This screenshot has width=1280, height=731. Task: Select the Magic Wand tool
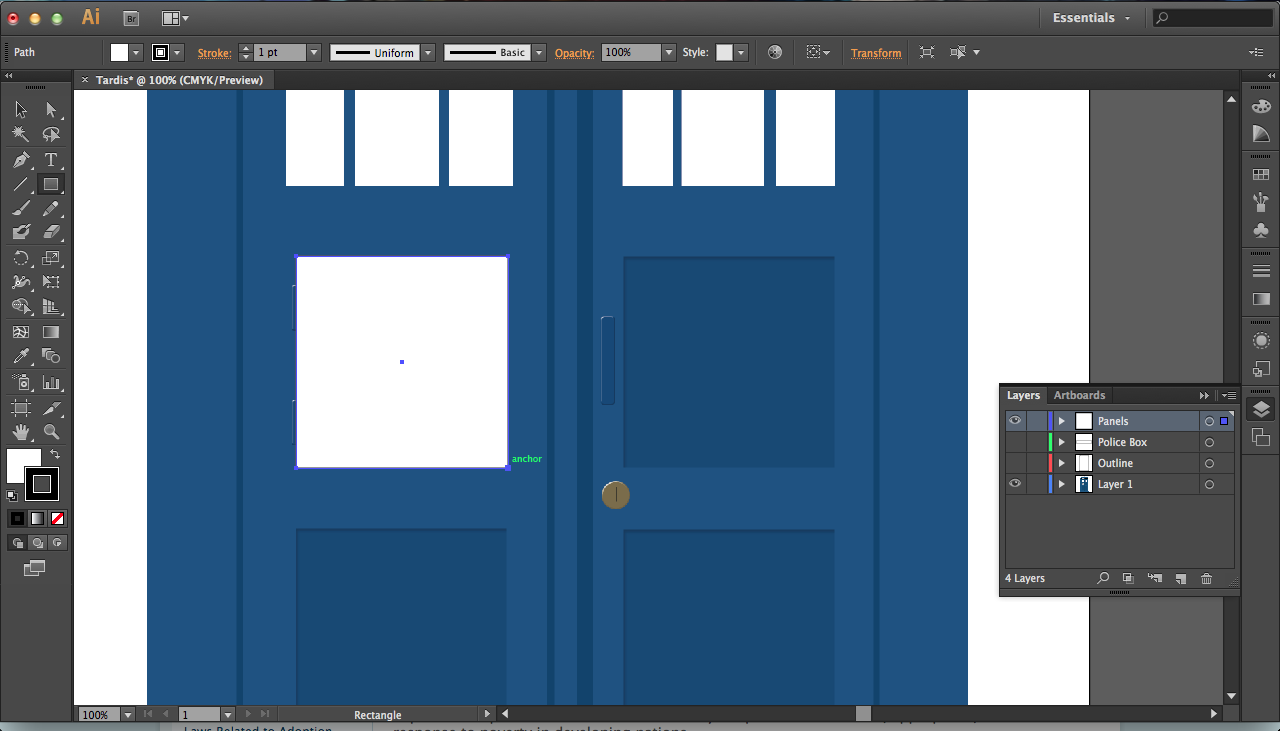point(21,134)
